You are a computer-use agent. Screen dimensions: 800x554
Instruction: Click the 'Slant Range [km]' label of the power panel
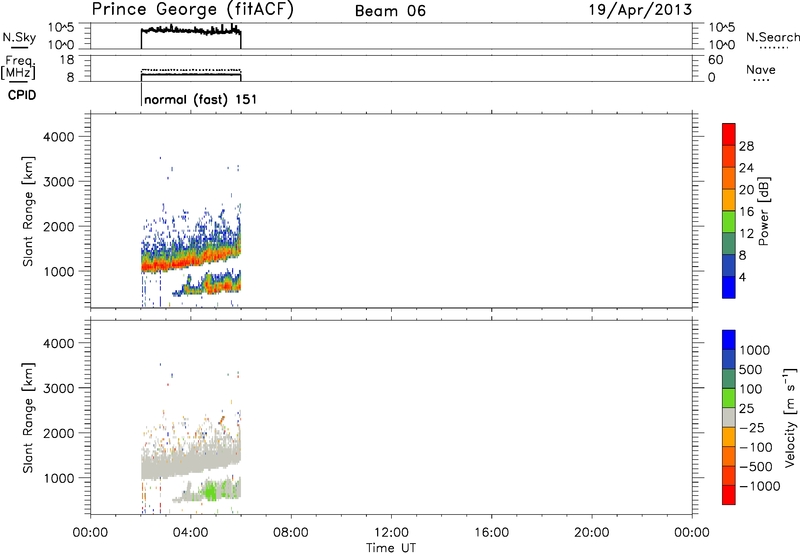pos(28,211)
